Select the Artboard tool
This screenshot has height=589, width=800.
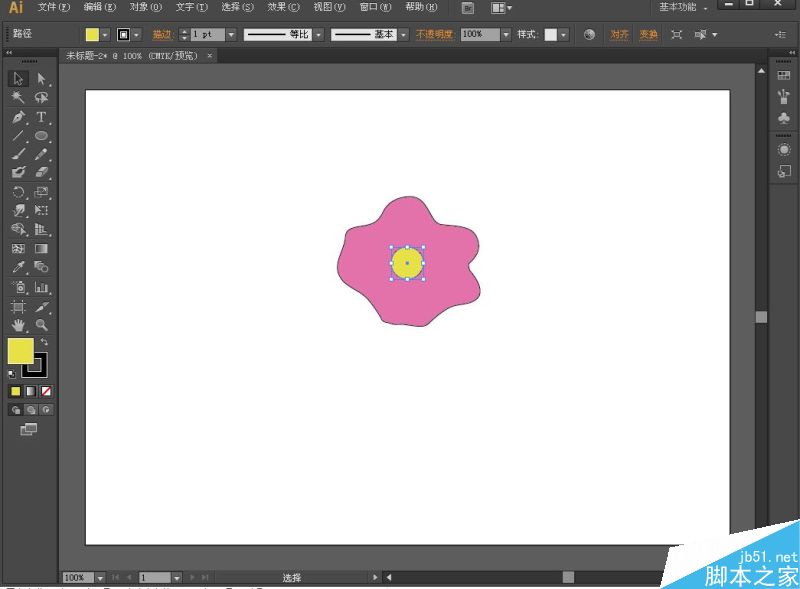(x=18, y=307)
